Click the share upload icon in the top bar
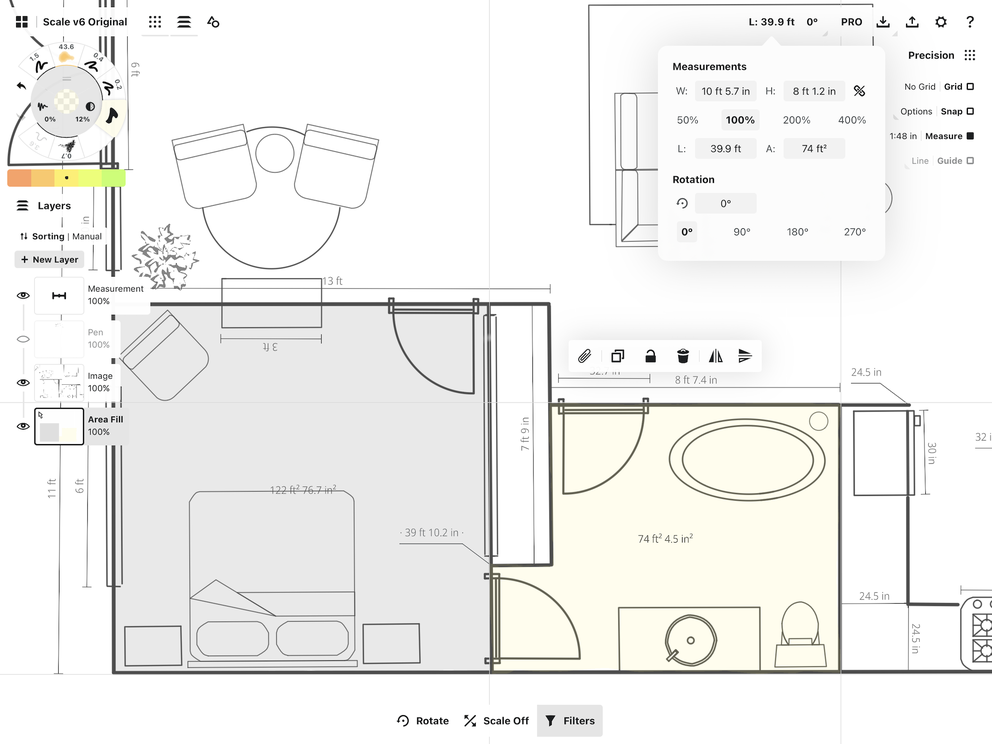Viewport: 992px width, 744px height. point(911,21)
